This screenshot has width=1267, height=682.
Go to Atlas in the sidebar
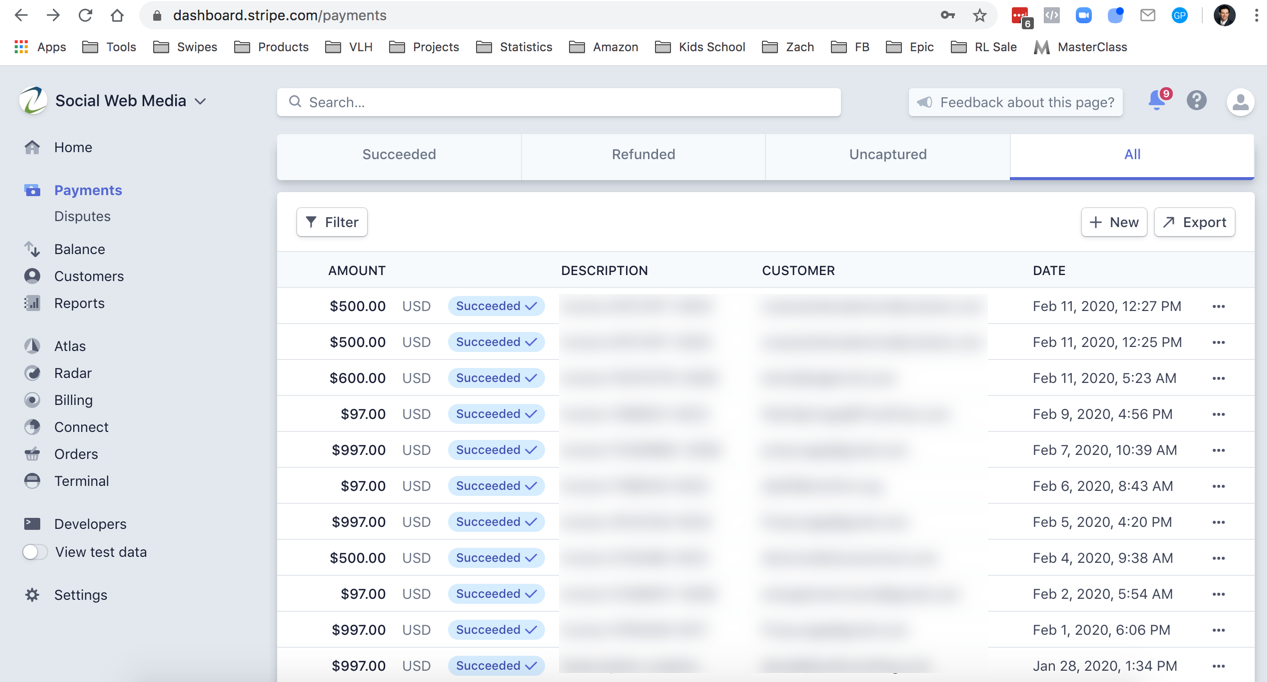pyautogui.click(x=69, y=346)
